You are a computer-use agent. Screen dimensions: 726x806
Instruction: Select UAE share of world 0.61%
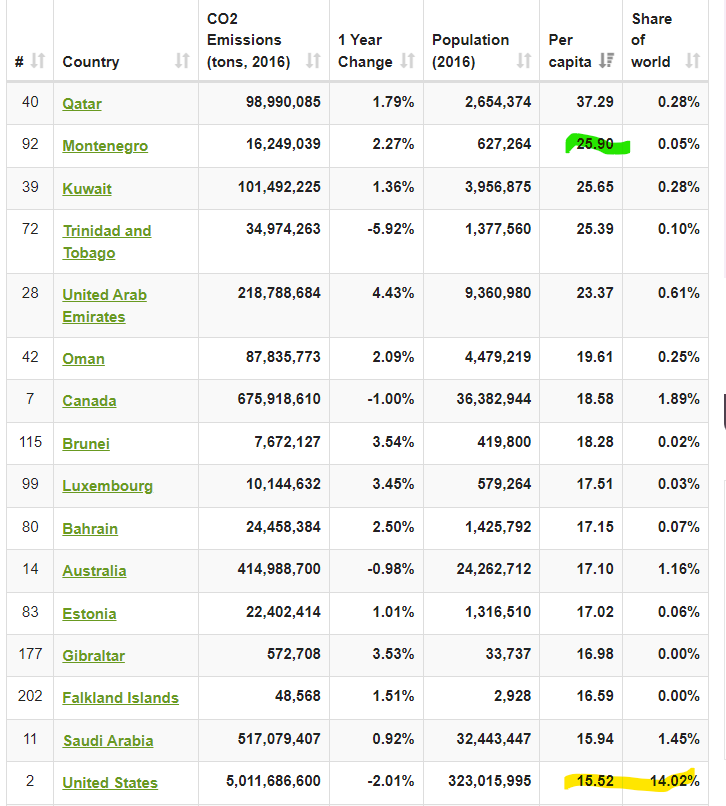tap(679, 293)
